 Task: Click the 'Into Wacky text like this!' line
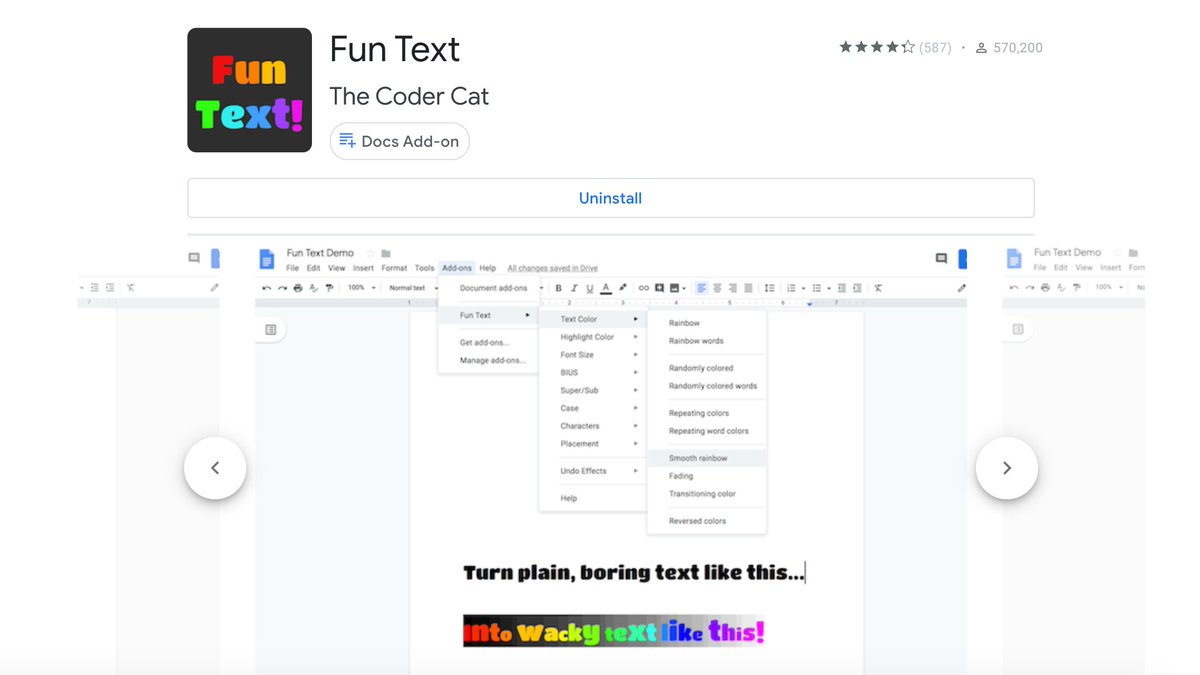pyautogui.click(x=613, y=631)
